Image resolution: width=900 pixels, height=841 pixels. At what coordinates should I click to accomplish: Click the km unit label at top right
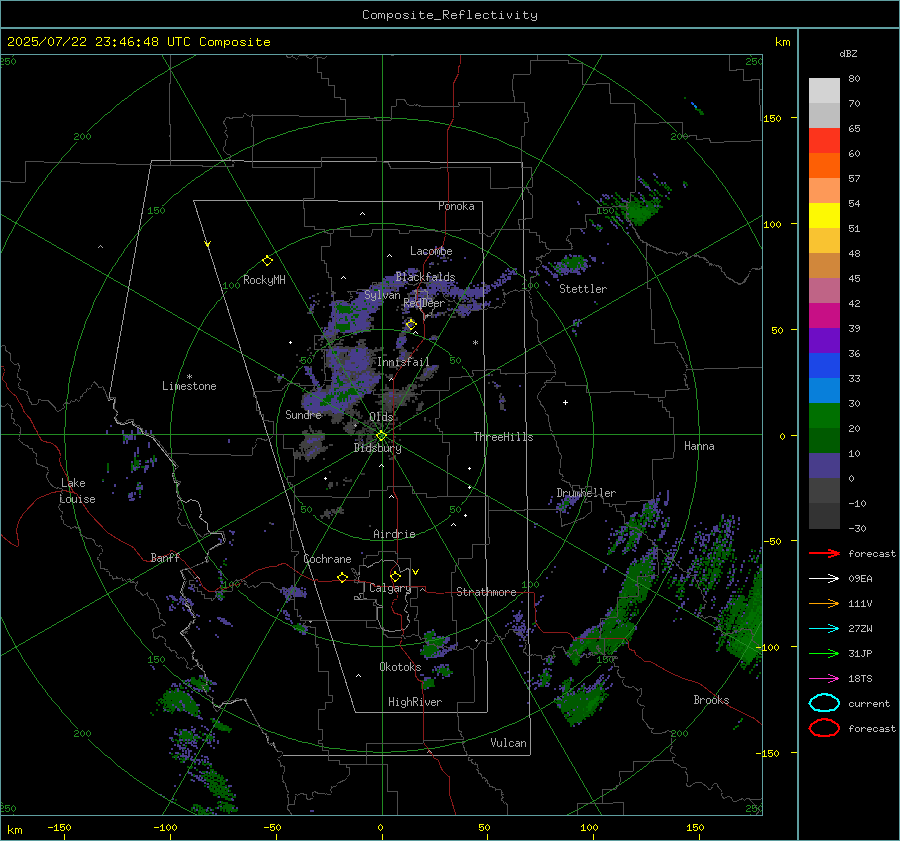click(782, 42)
